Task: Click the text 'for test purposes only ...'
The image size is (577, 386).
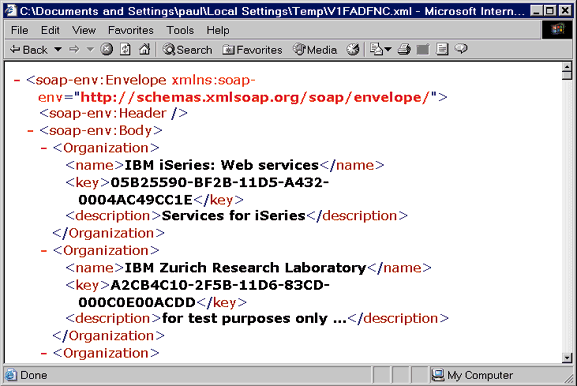Action: click(x=254, y=318)
